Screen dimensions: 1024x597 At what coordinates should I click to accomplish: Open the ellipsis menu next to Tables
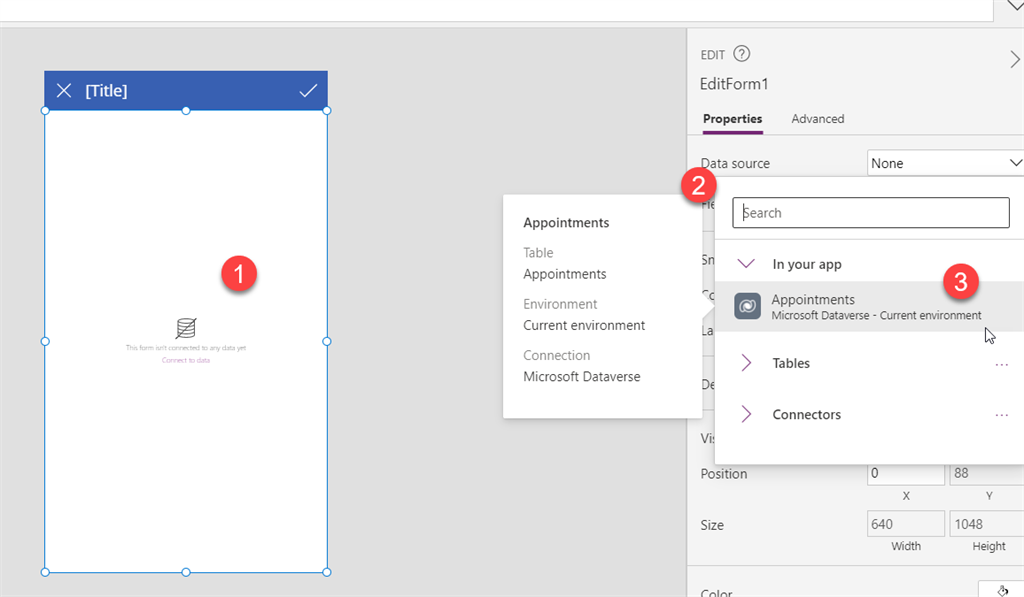pyautogui.click(x=1002, y=363)
